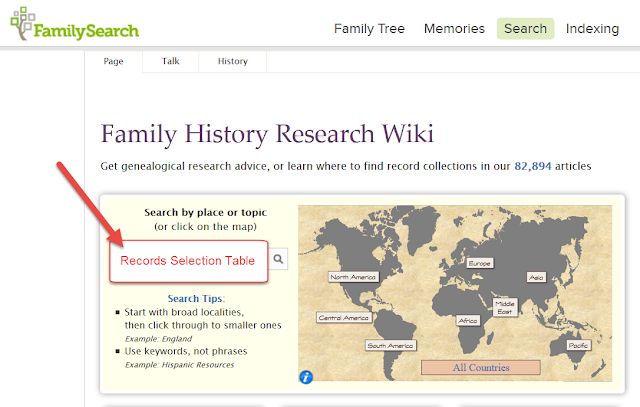Open the Family Tree menu

click(369, 29)
